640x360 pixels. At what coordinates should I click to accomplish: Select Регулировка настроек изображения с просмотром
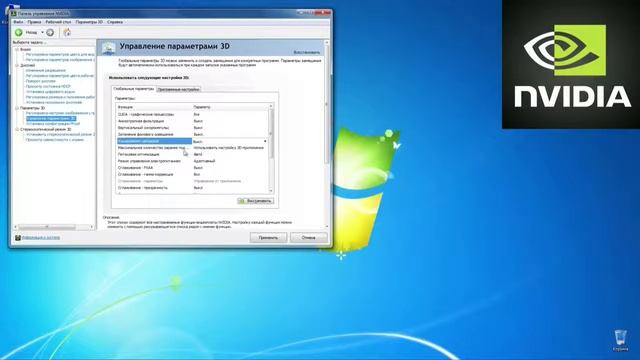coord(60,113)
